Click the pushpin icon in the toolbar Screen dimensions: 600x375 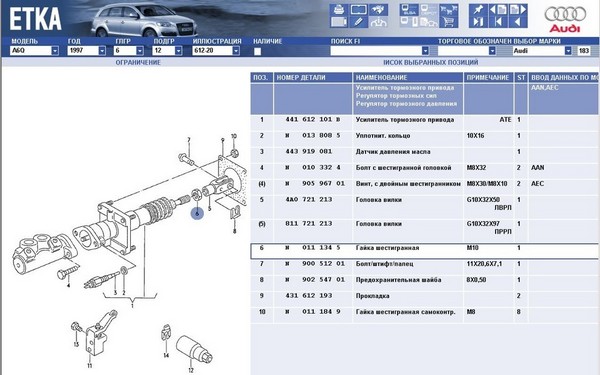[x=479, y=10]
